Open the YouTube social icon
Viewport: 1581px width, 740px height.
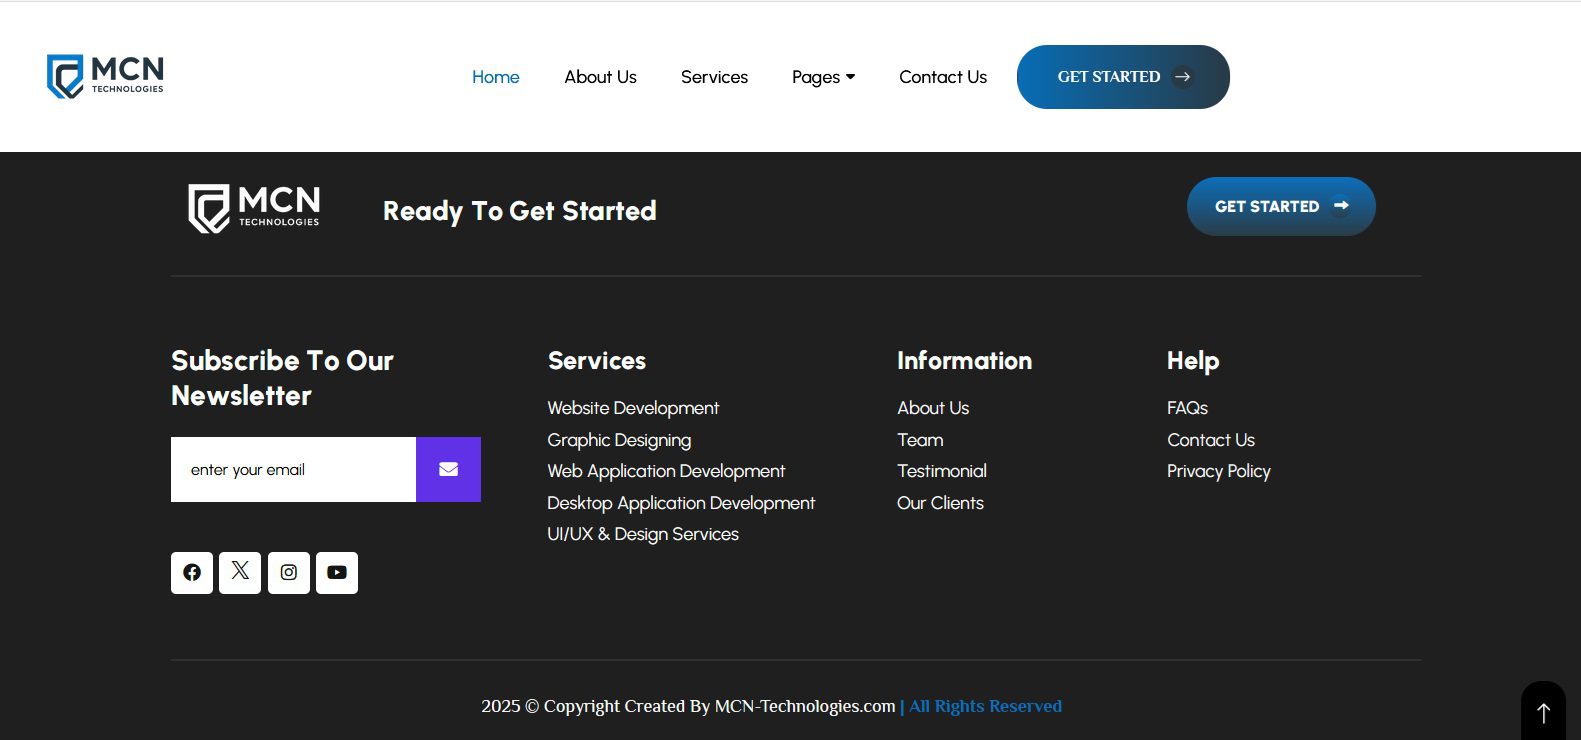coord(337,573)
